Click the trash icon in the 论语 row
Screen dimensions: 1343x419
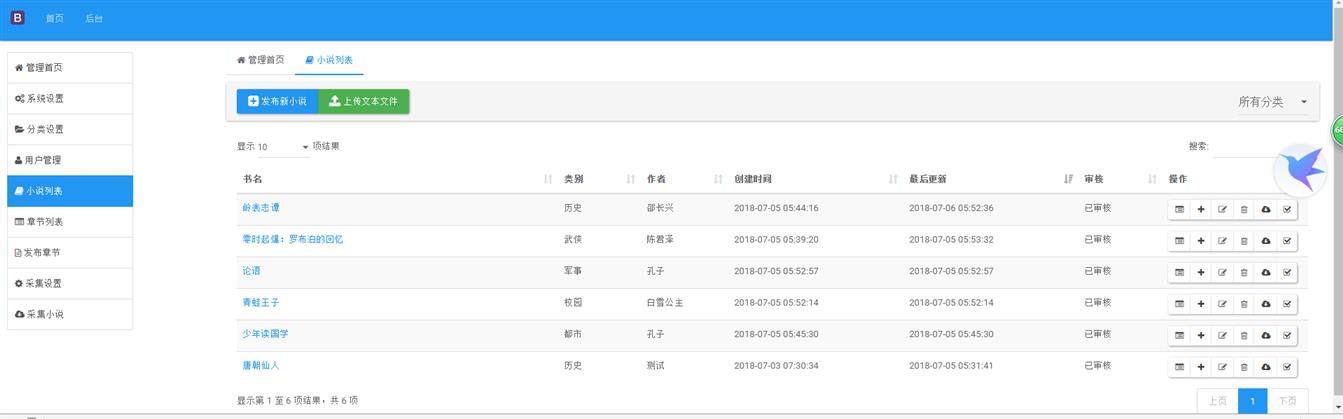(1244, 272)
